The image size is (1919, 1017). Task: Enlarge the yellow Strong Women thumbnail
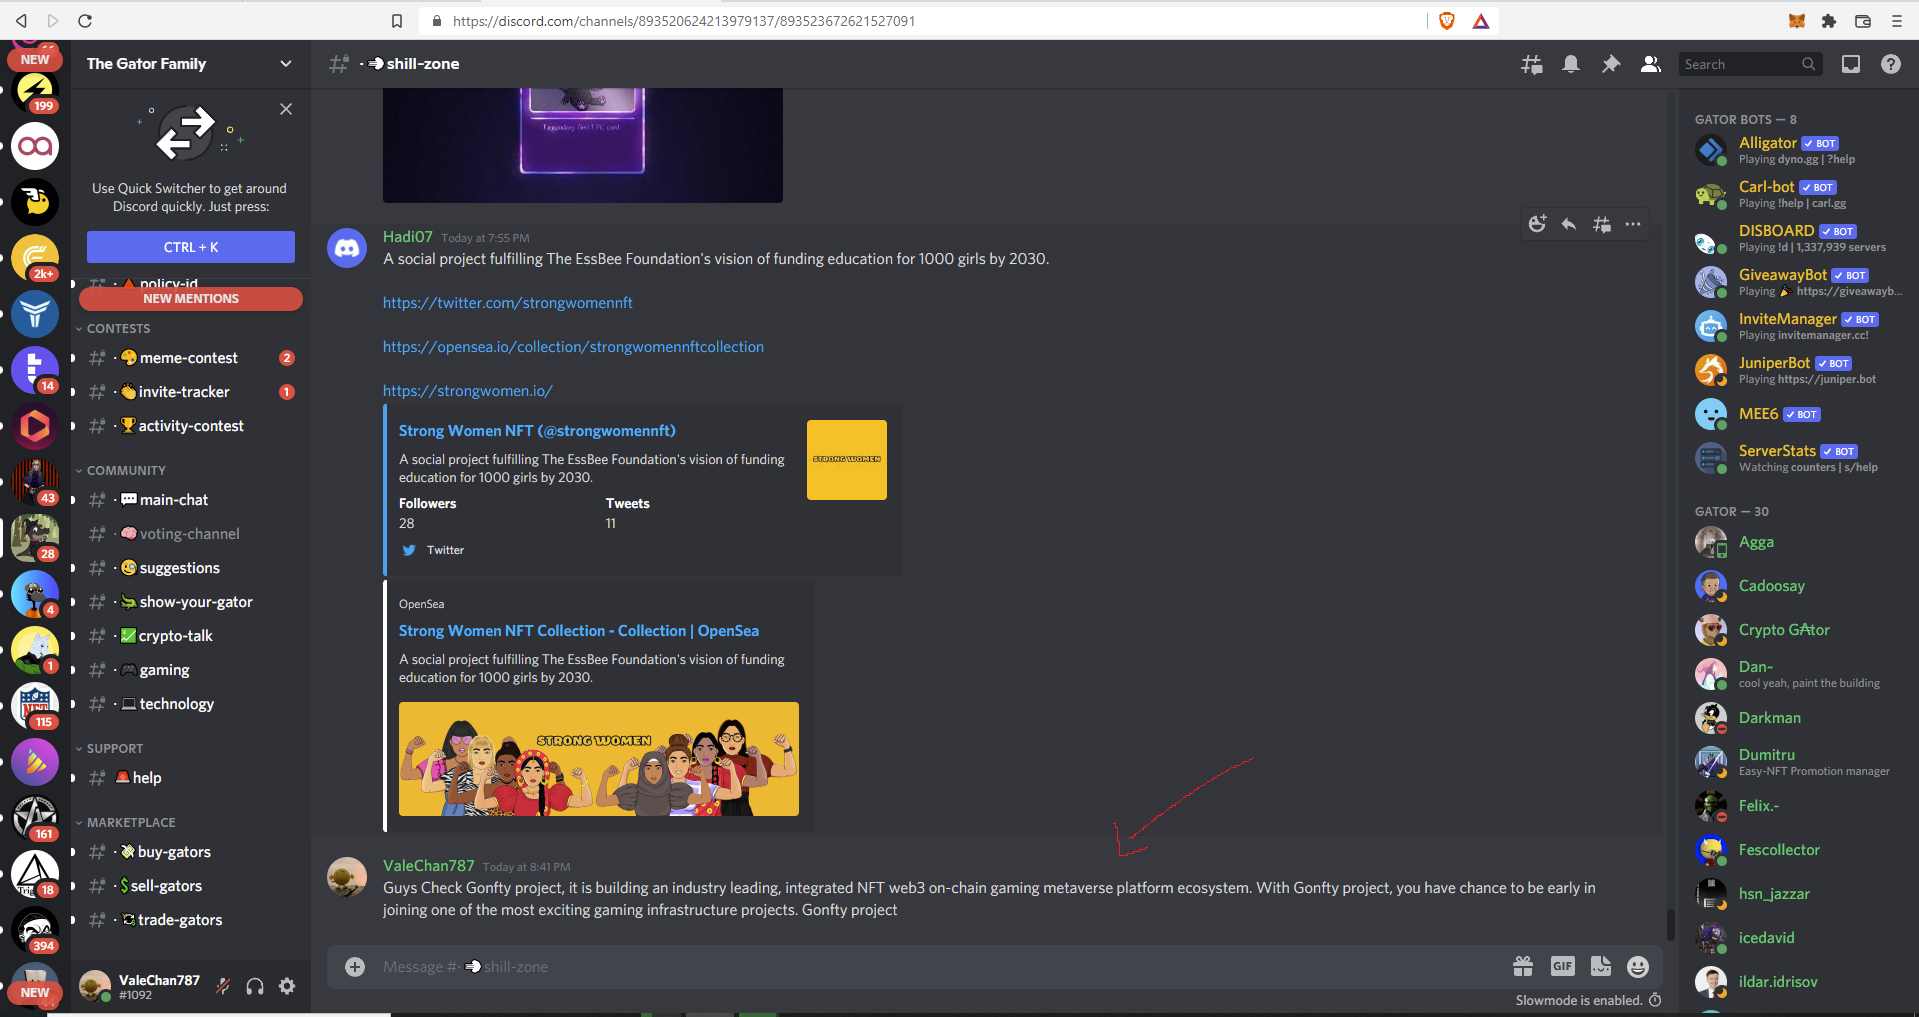[x=847, y=460]
